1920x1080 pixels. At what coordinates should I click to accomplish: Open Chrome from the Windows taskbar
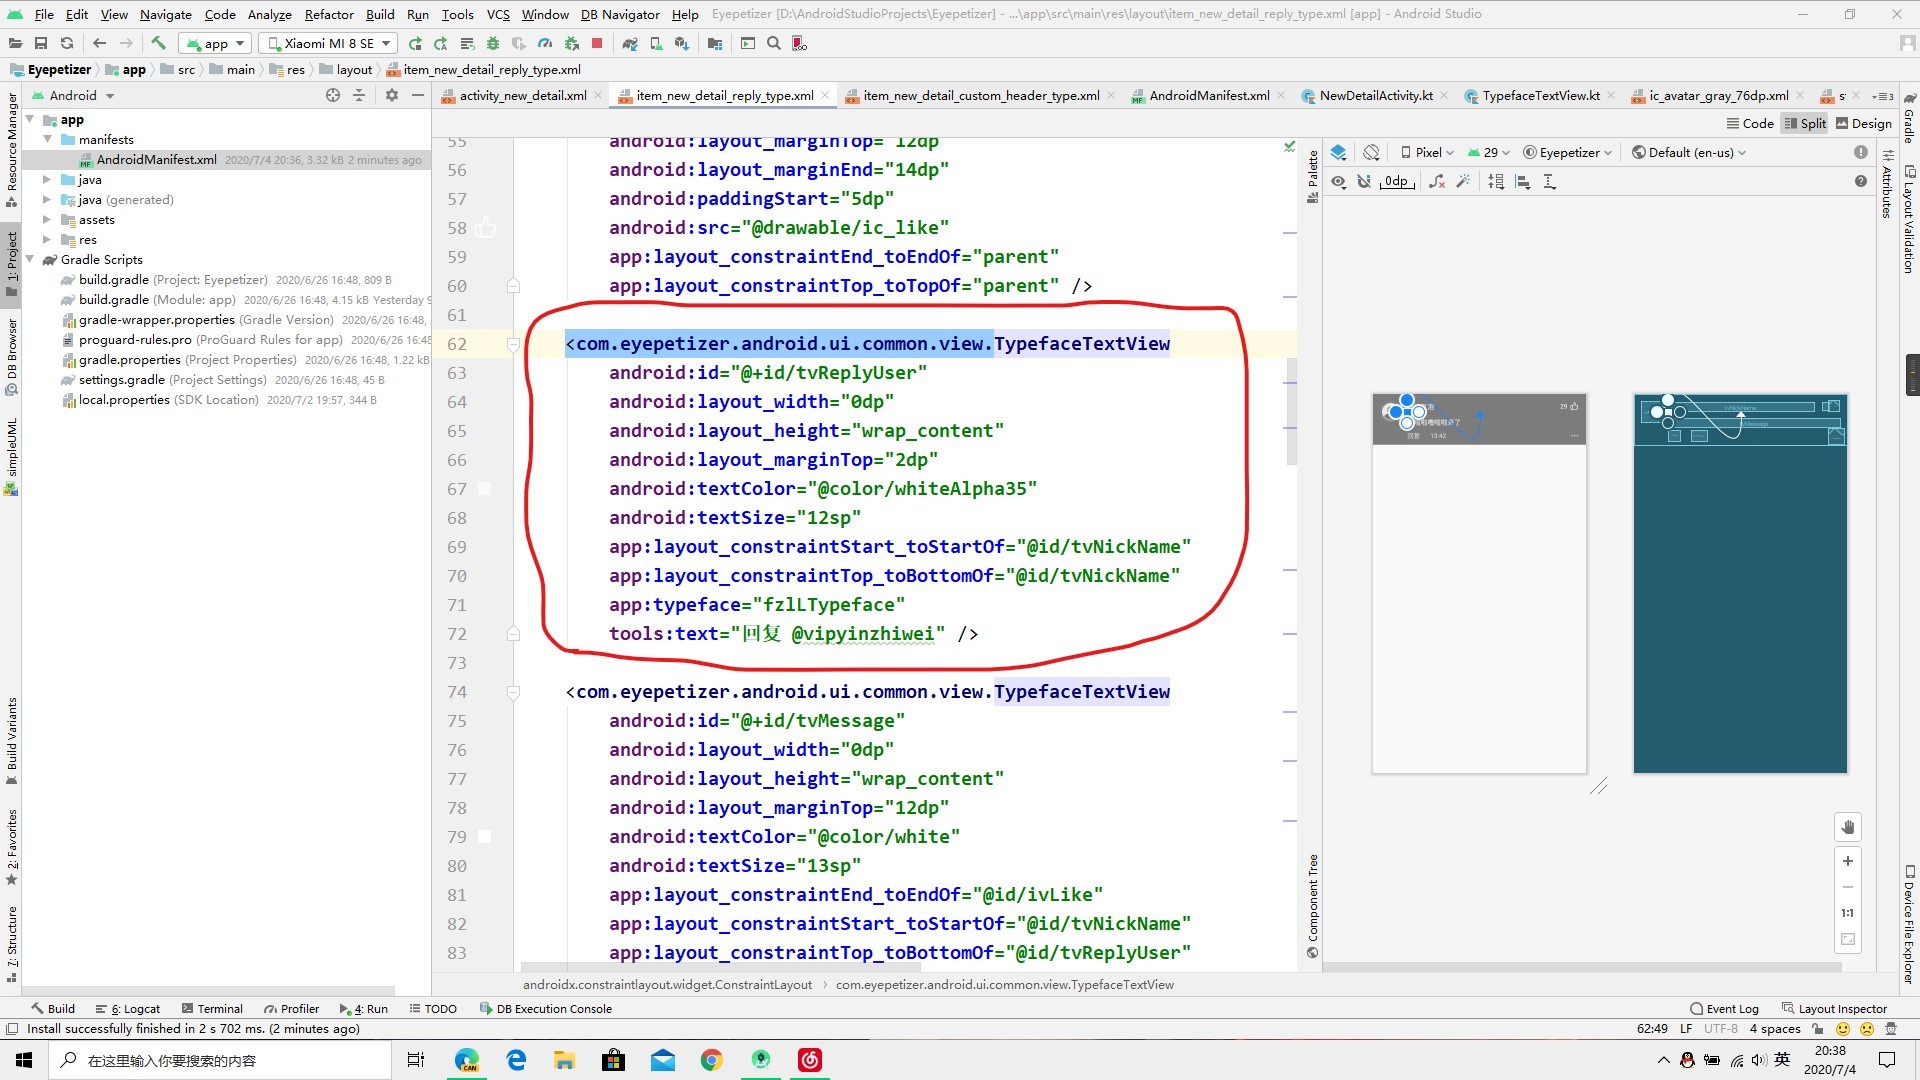pos(712,1060)
